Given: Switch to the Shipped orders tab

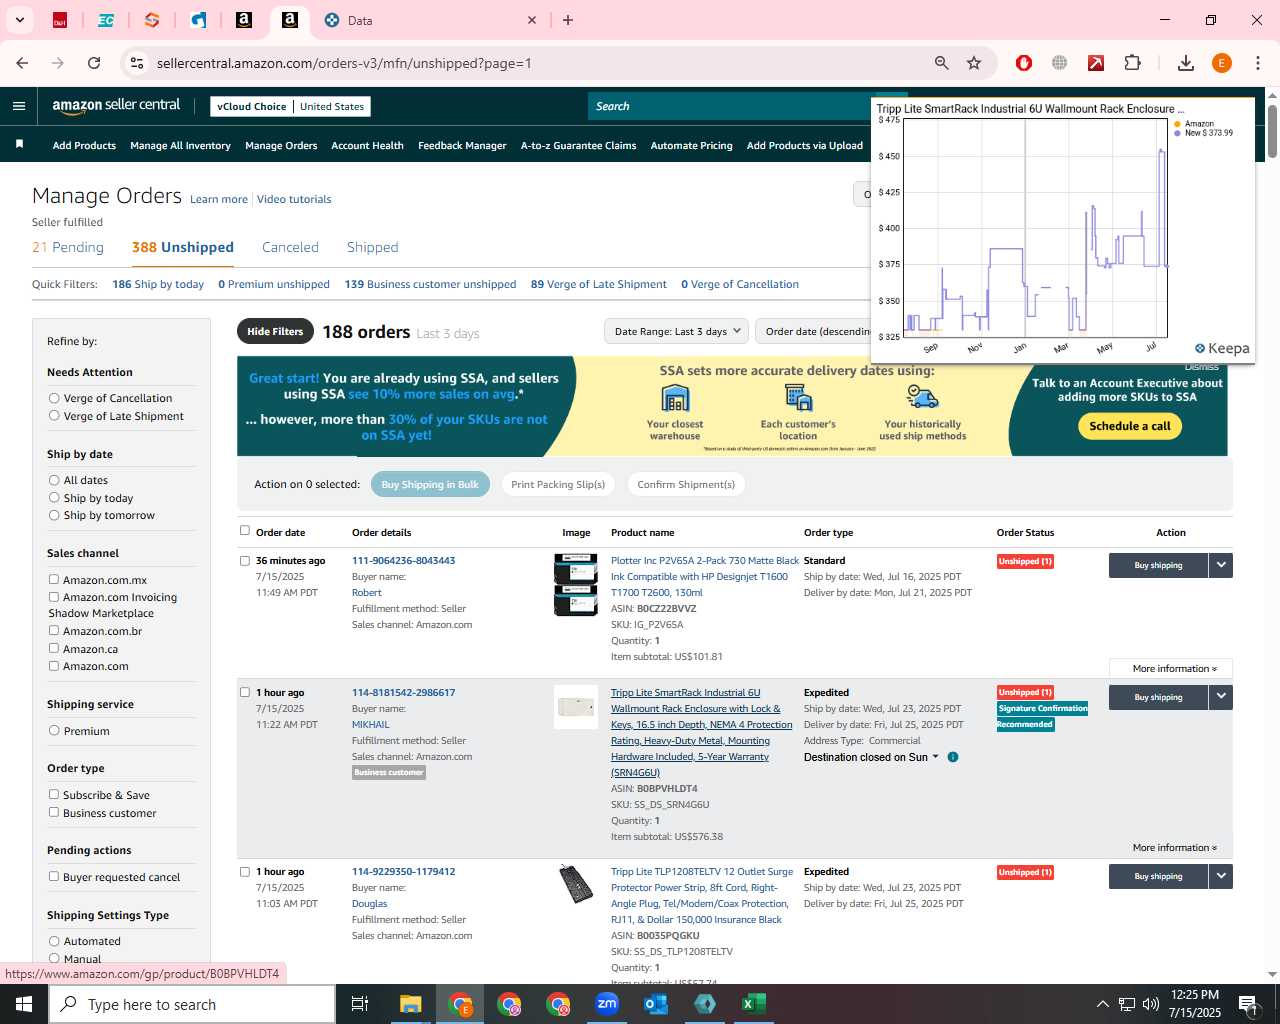Looking at the screenshot, I should pyautogui.click(x=372, y=247).
